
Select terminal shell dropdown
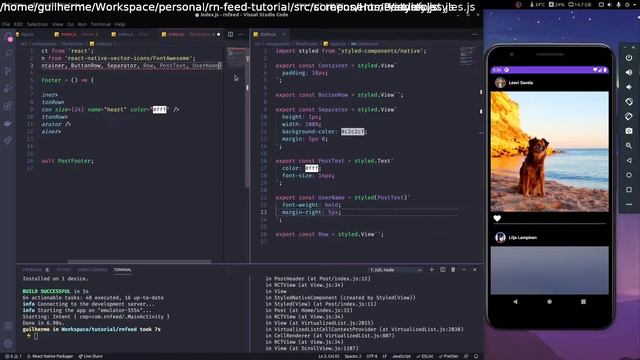[396, 270]
